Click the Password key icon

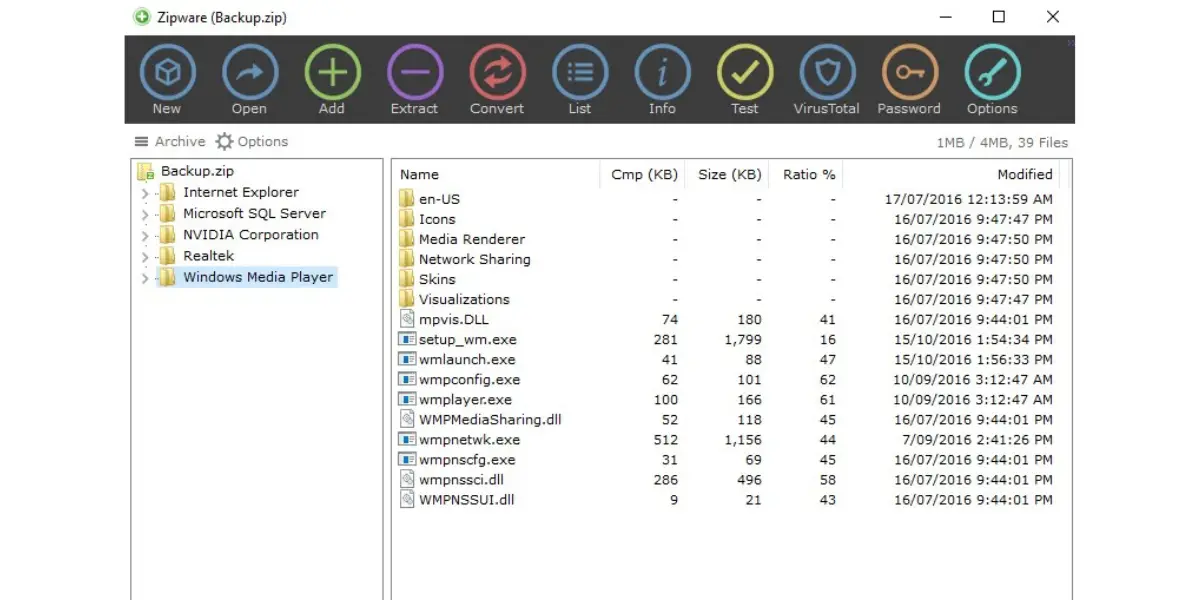(909, 73)
